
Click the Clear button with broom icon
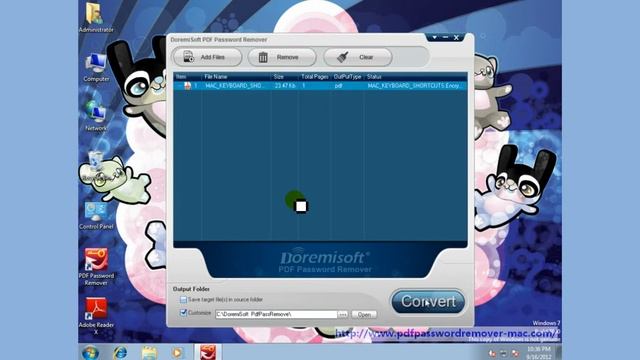[358, 57]
